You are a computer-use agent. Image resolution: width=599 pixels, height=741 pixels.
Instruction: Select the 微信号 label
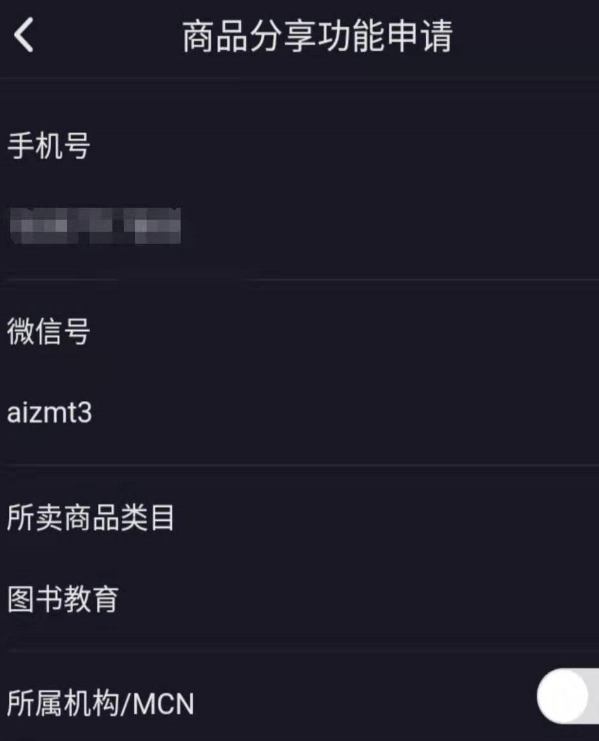click(x=49, y=331)
